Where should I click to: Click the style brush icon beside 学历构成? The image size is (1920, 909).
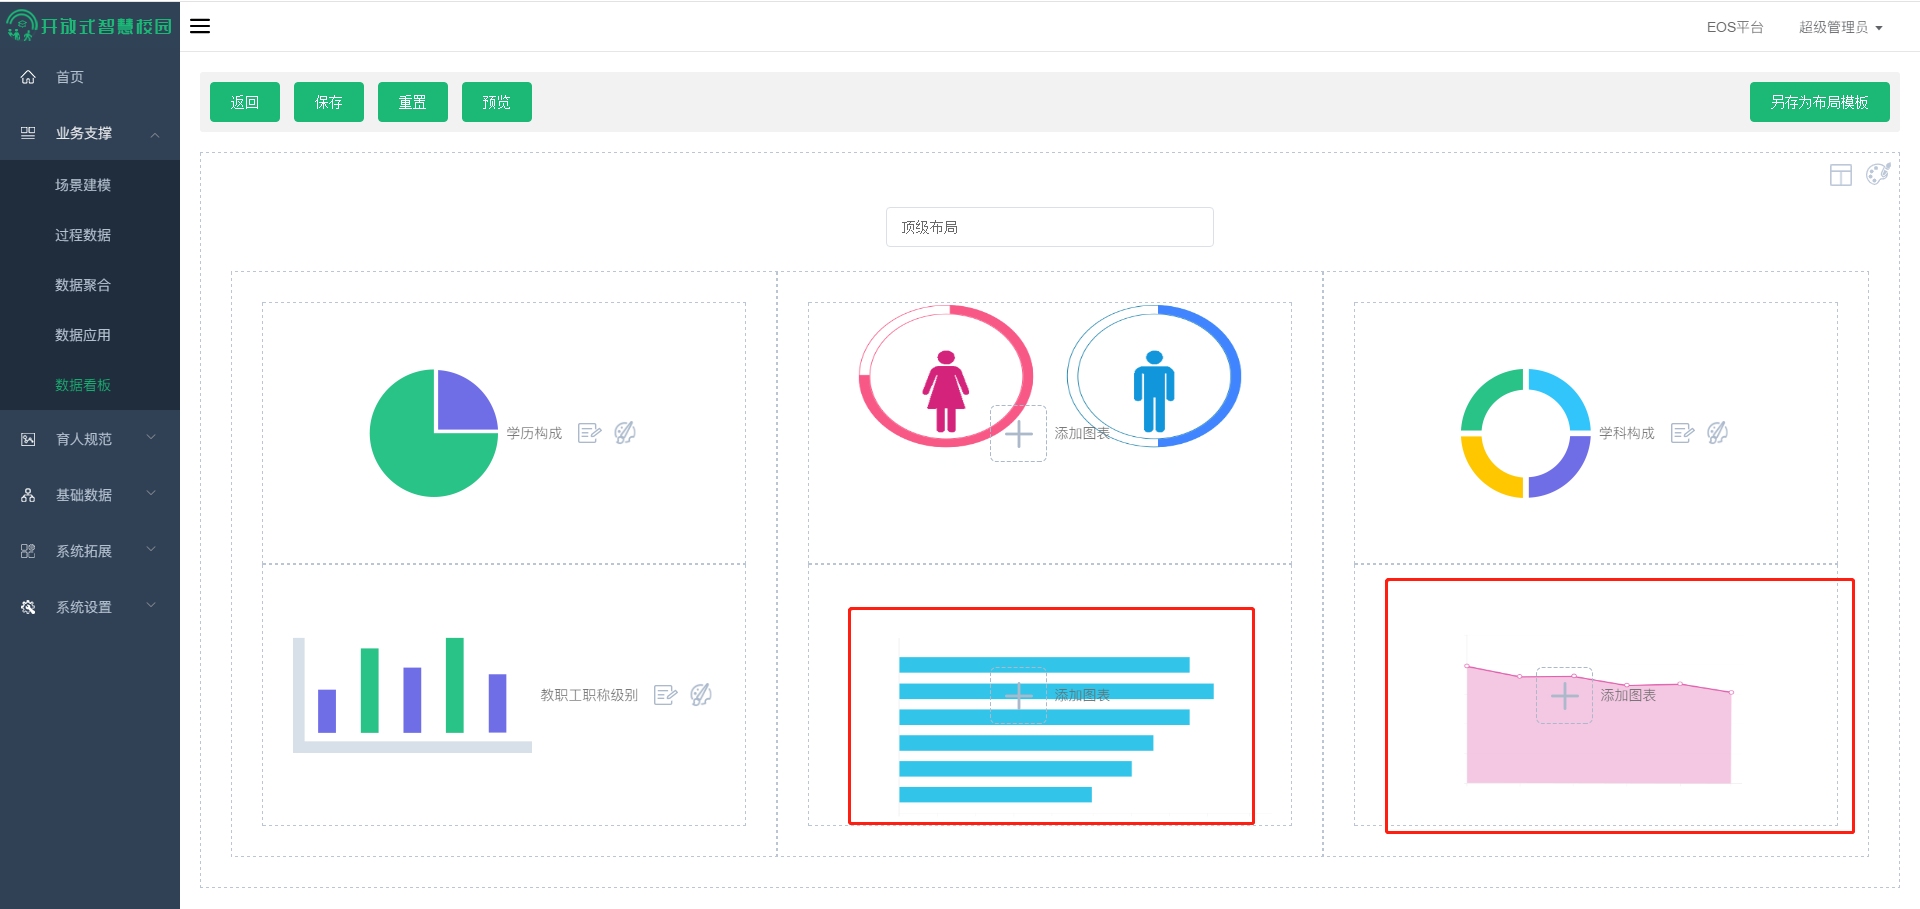(x=625, y=432)
